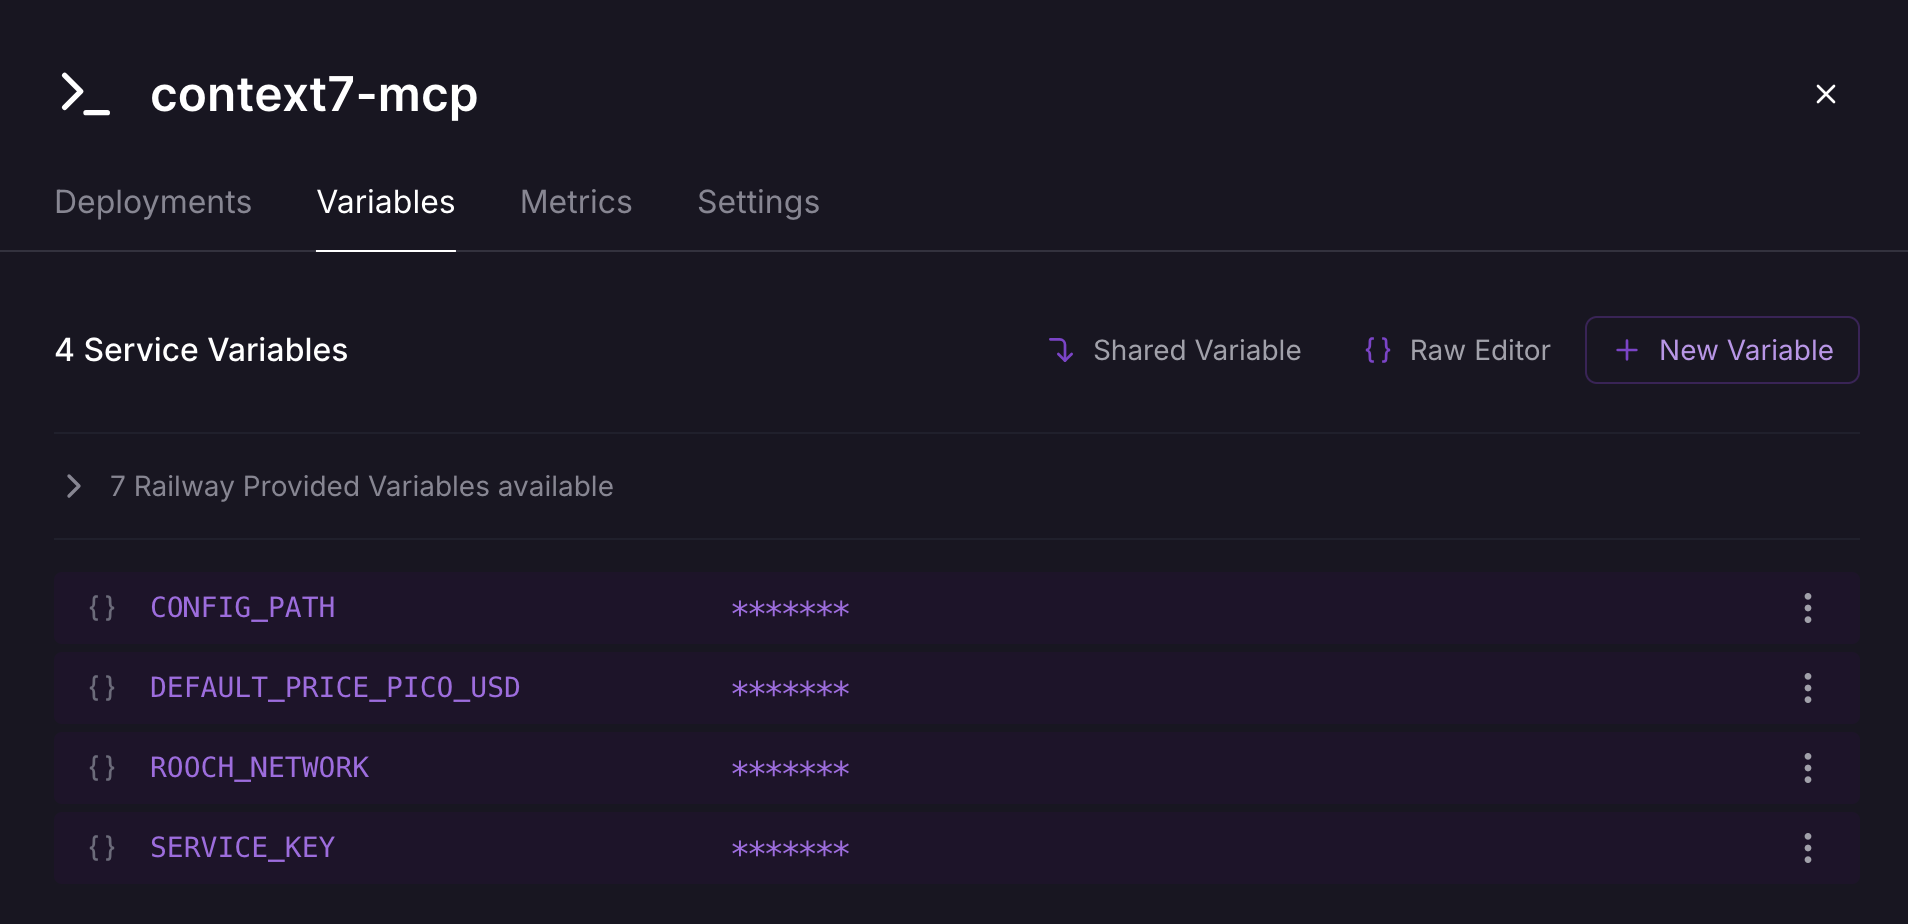Open the three-dot menu for DEFAULT_PRICE_PICO_USD
This screenshot has height=924, width=1908.
pyautogui.click(x=1807, y=688)
